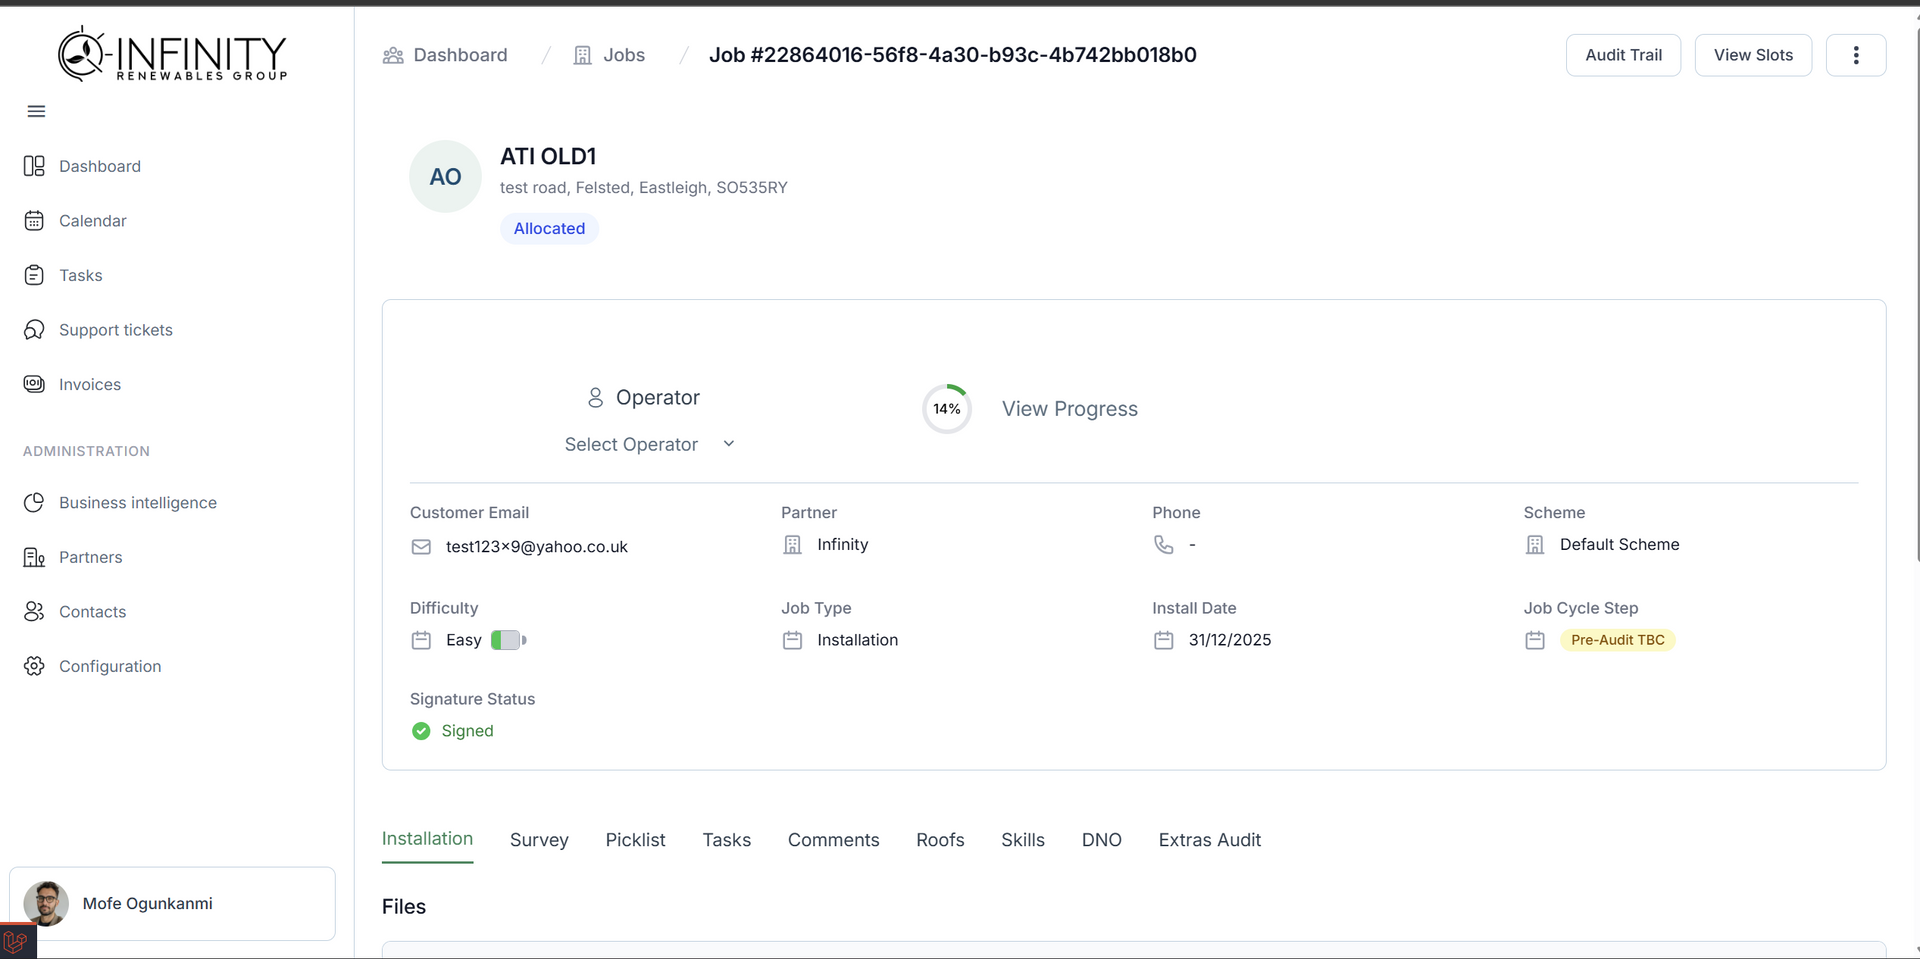Image resolution: width=1920 pixels, height=959 pixels.
Task: Open the Calendar section from sidebar
Action: coord(92,220)
